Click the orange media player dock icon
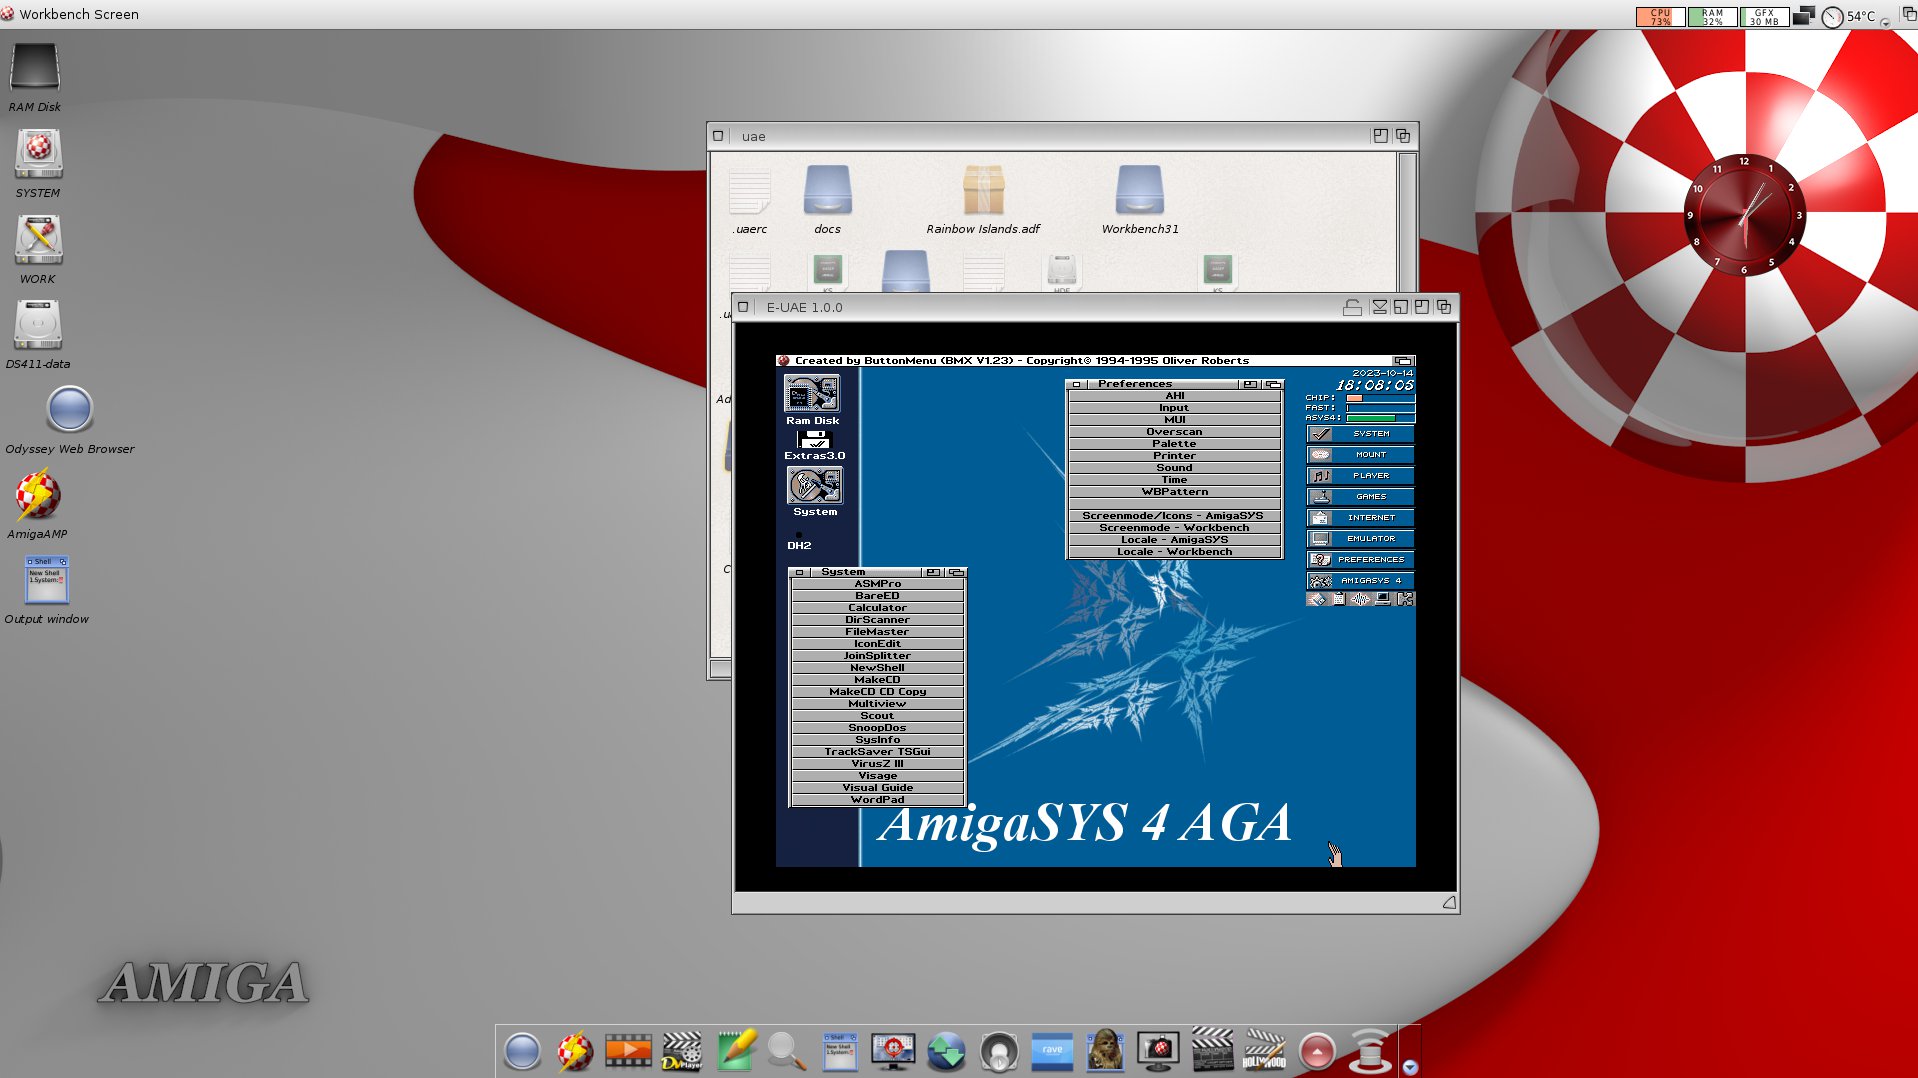Viewport: 1918px width, 1078px height. tap(628, 1051)
